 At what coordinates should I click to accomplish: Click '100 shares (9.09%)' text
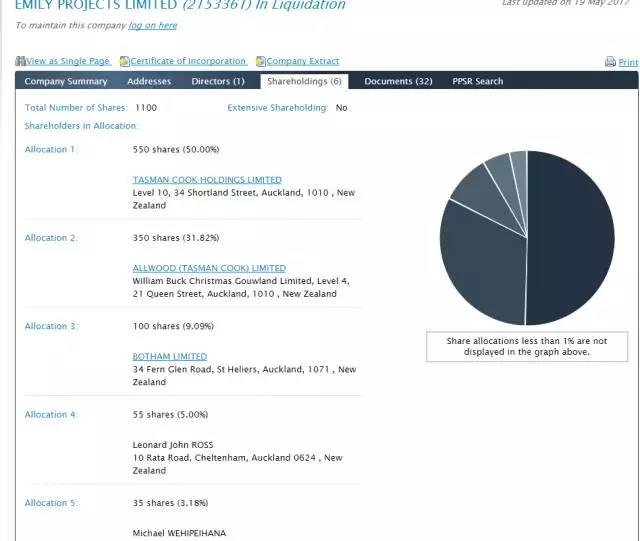pos(173,326)
